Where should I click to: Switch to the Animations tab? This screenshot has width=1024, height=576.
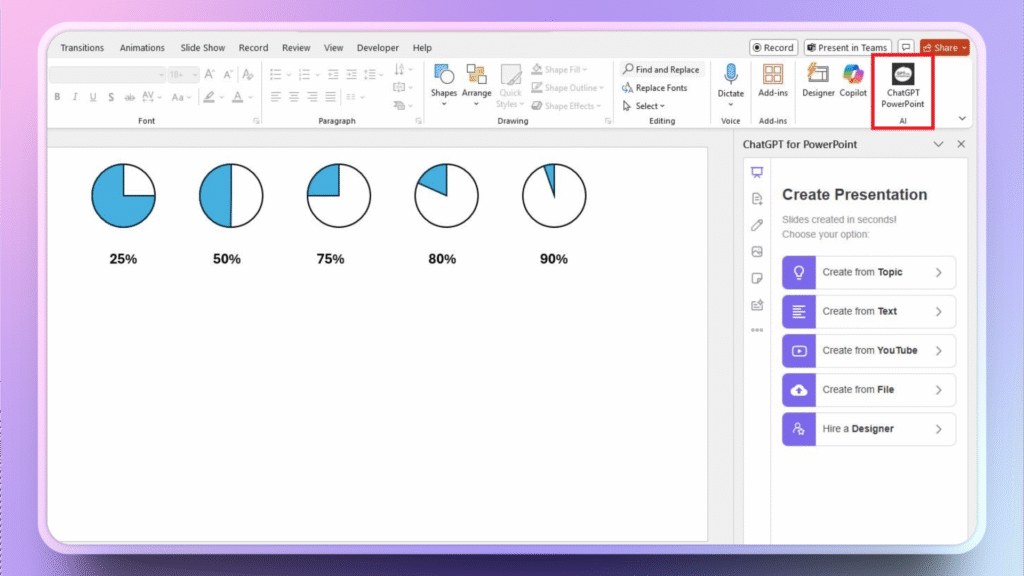click(x=142, y=47)
